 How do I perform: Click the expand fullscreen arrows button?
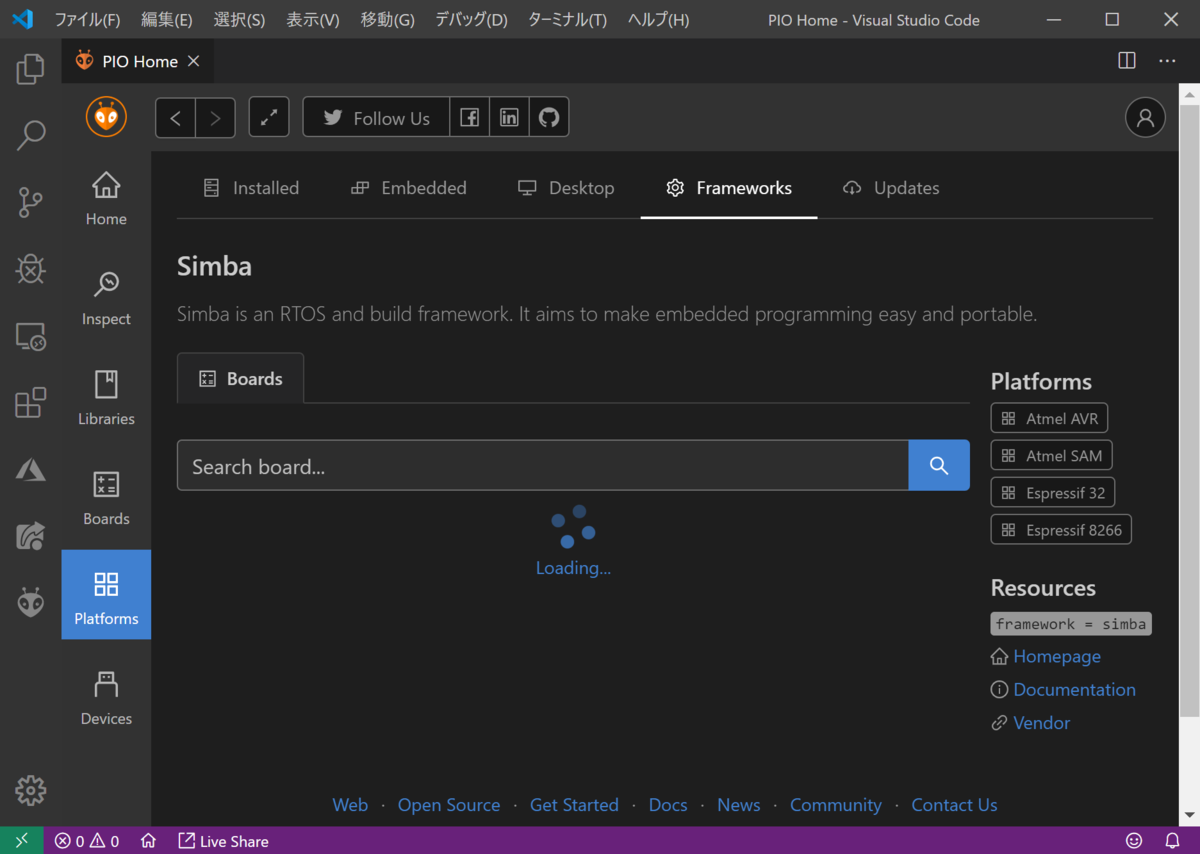[x=269, y=118]
